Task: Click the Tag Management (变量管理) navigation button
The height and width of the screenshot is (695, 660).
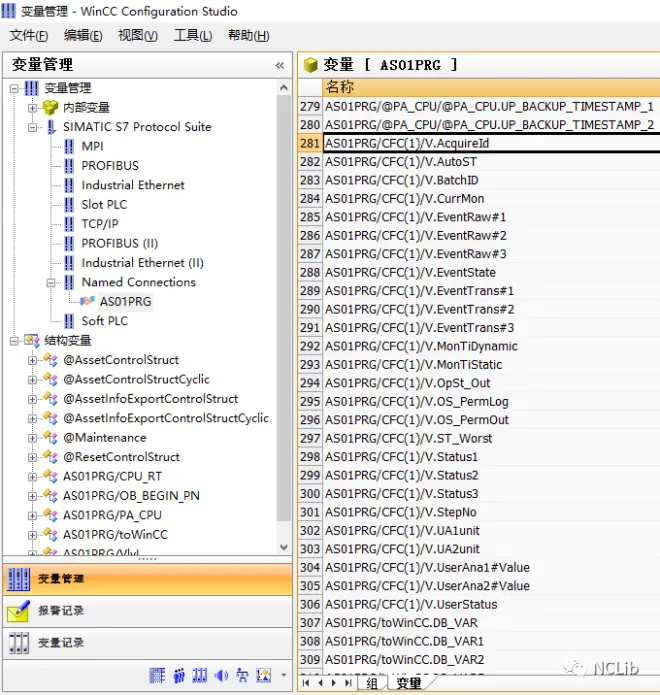Action: pos(147,579)
